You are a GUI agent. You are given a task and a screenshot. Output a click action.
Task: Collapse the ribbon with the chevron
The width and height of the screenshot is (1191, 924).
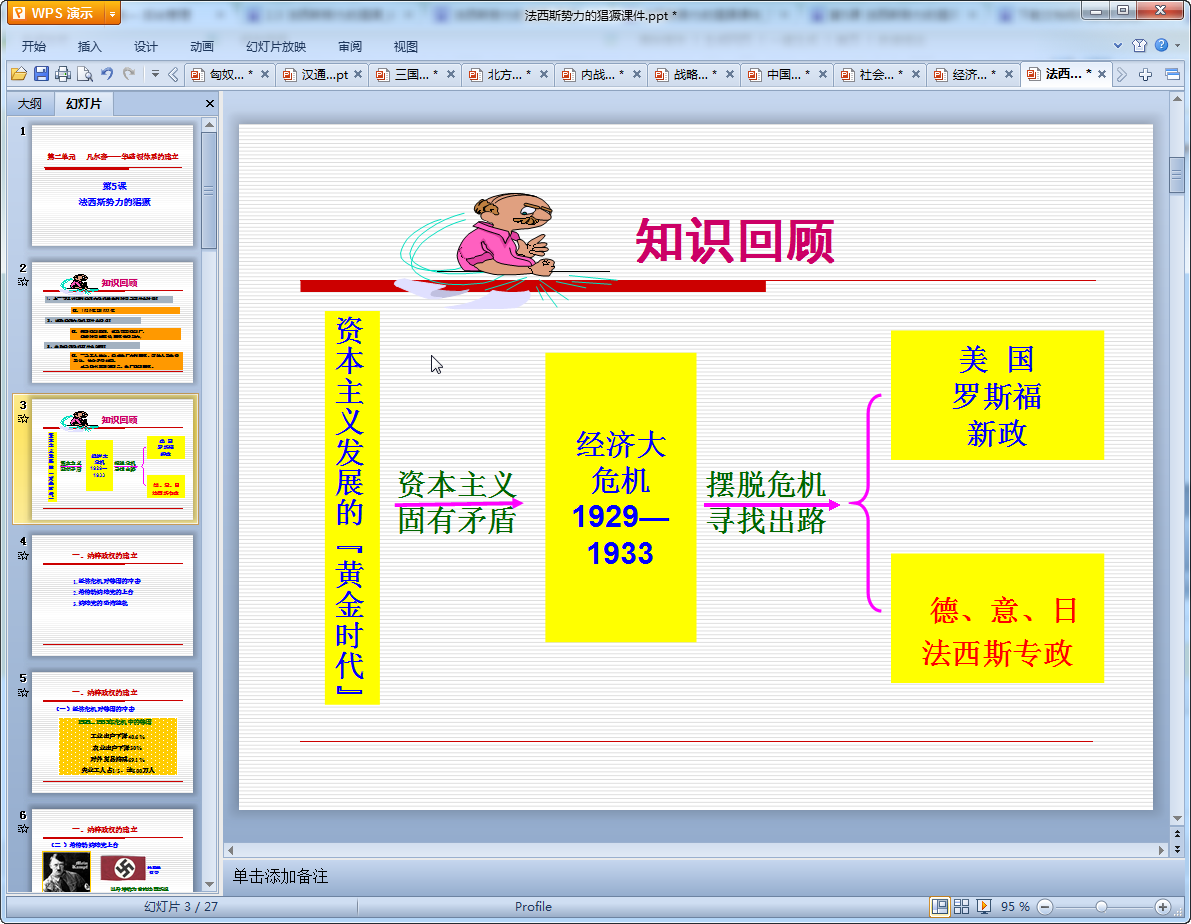coord(1118,46)
